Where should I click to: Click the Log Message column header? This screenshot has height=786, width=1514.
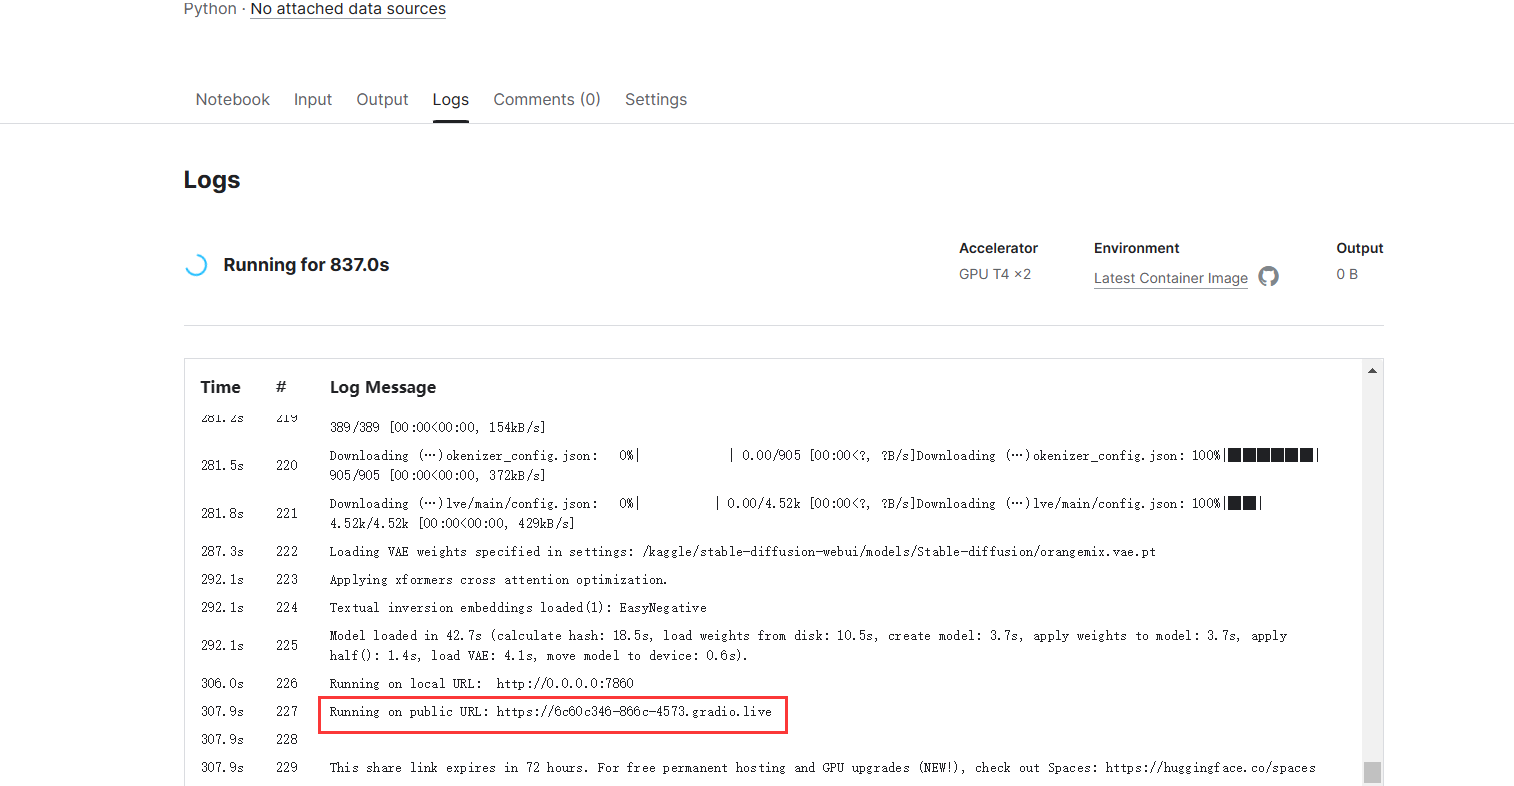383,387
